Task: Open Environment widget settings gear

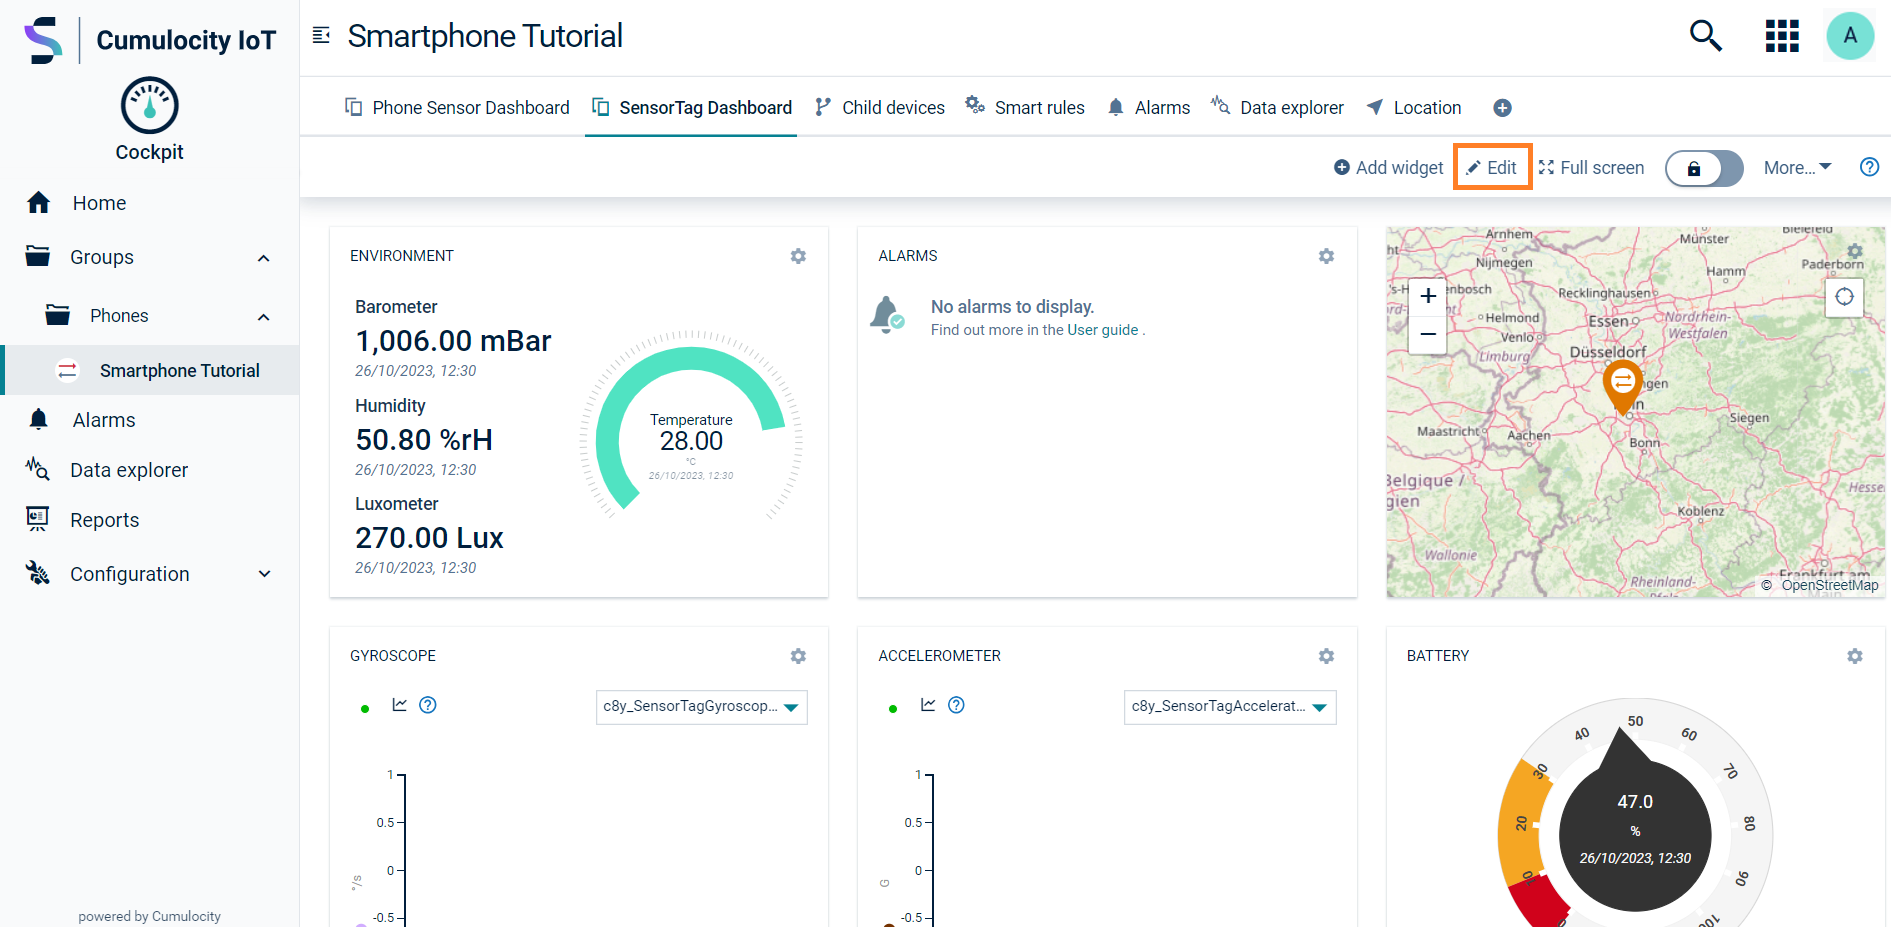Action: tap(798, 256)
